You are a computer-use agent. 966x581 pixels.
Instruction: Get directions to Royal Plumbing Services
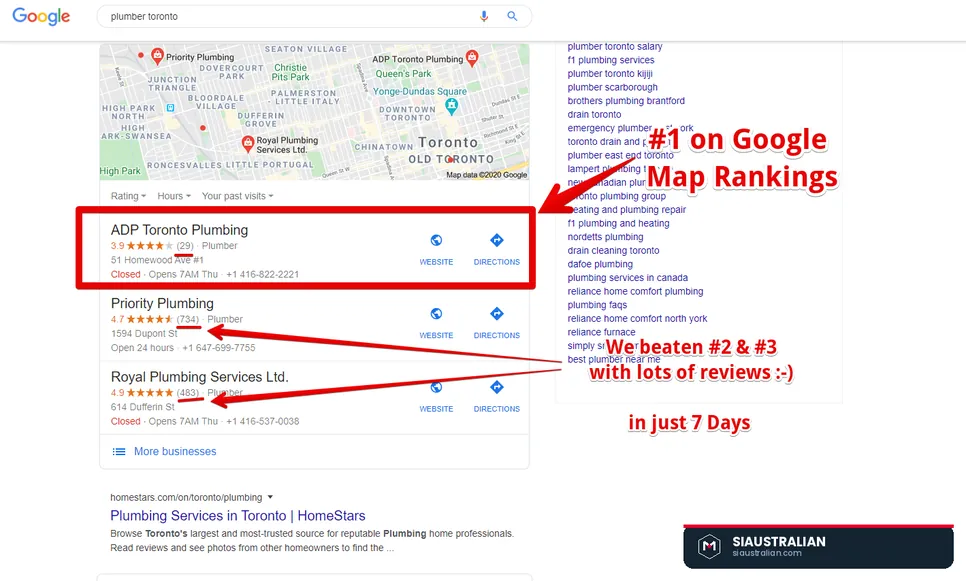tap(497, 387)
